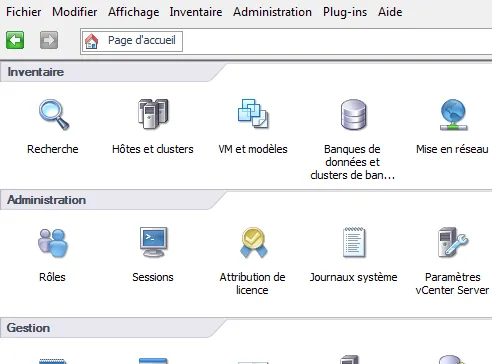Click Banques de données et clusters label
Screen dimensions: 492x364
[x=353, y=162]
